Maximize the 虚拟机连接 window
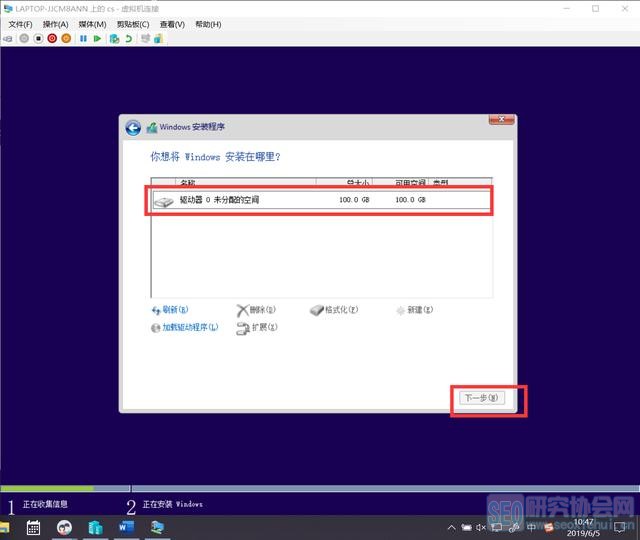The height and width of the screenshot is (540, 640). [x=596, y=9]
